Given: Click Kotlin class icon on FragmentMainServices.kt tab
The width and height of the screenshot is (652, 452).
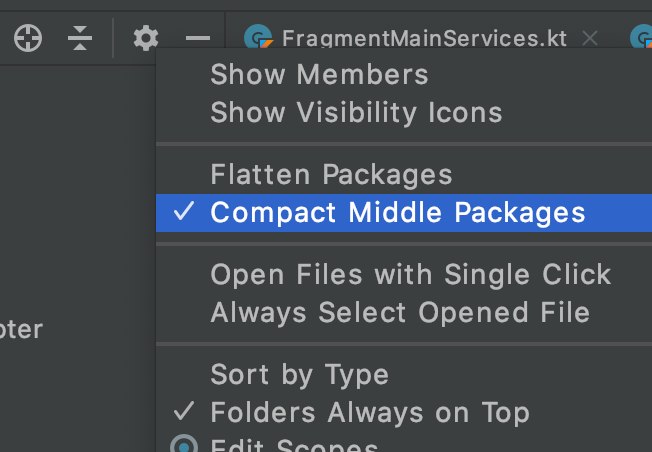Looking at the screenshot, I should 258,37.
